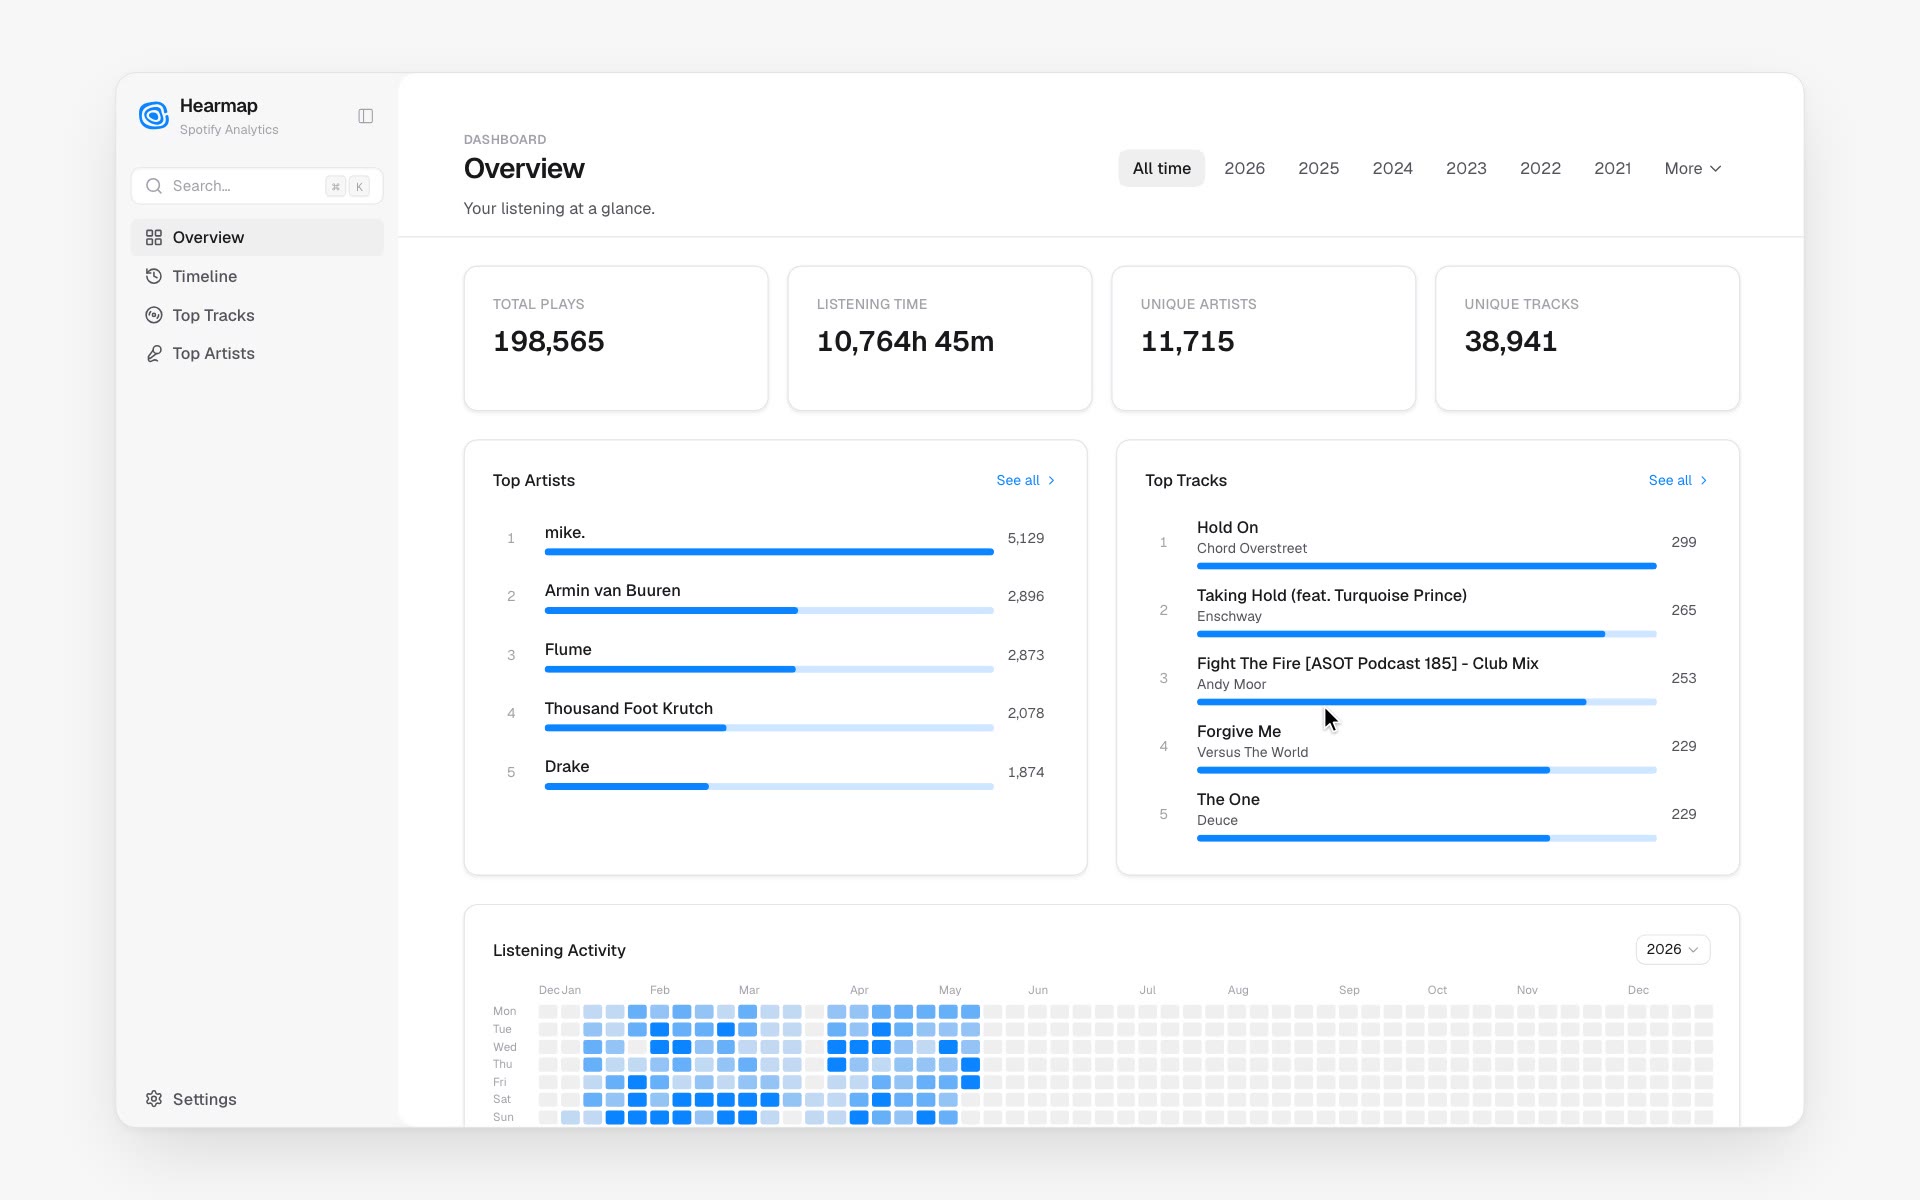Open the Forgive Me track entry
The height and width of the screenshot is (1200, 1920).
[1427, 747]
